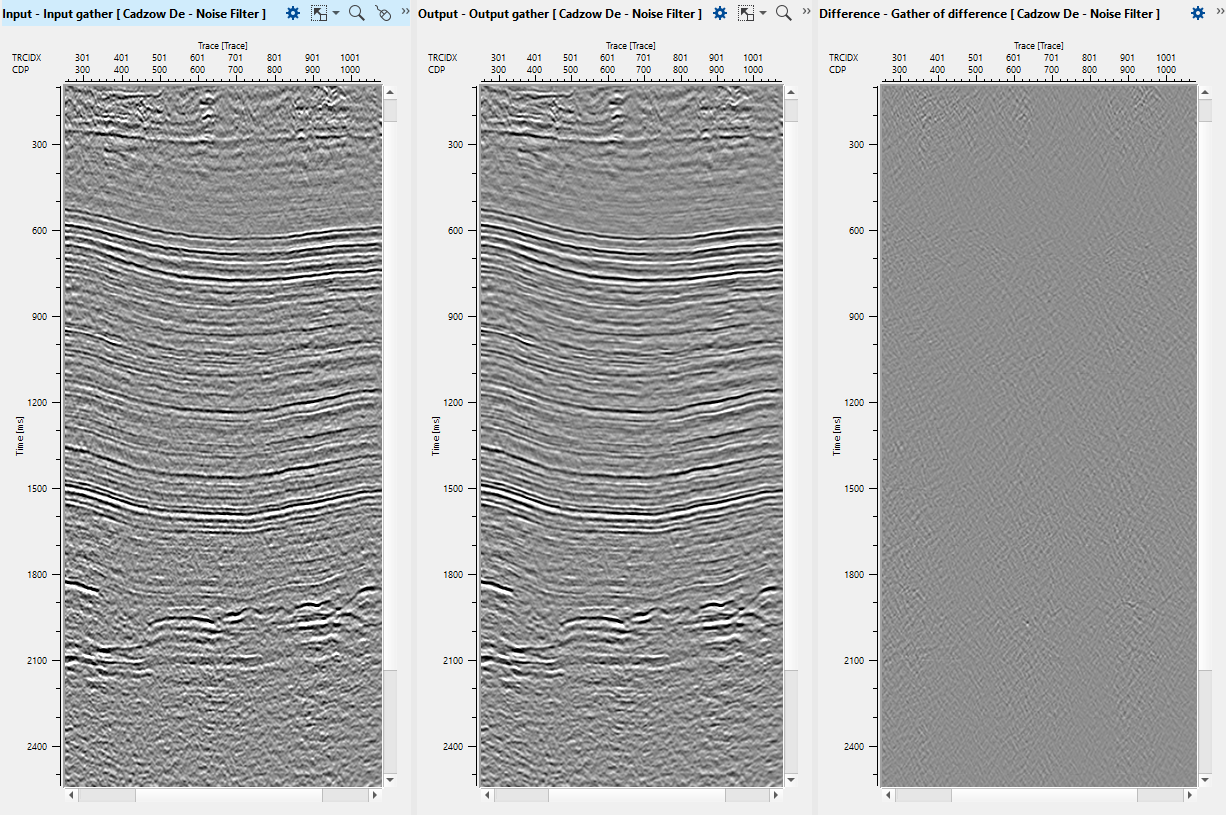Expand selection mode dropdown arrow in Output panel
Image resolution: width=1226 pixels, height=815 pixels.
point(763,13)
